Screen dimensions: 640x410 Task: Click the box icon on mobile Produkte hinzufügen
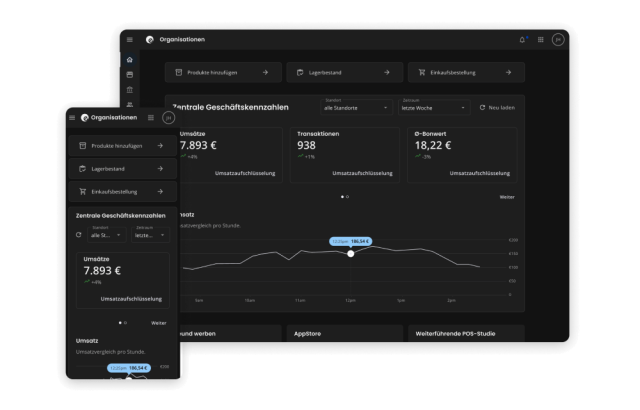[82, 146]
